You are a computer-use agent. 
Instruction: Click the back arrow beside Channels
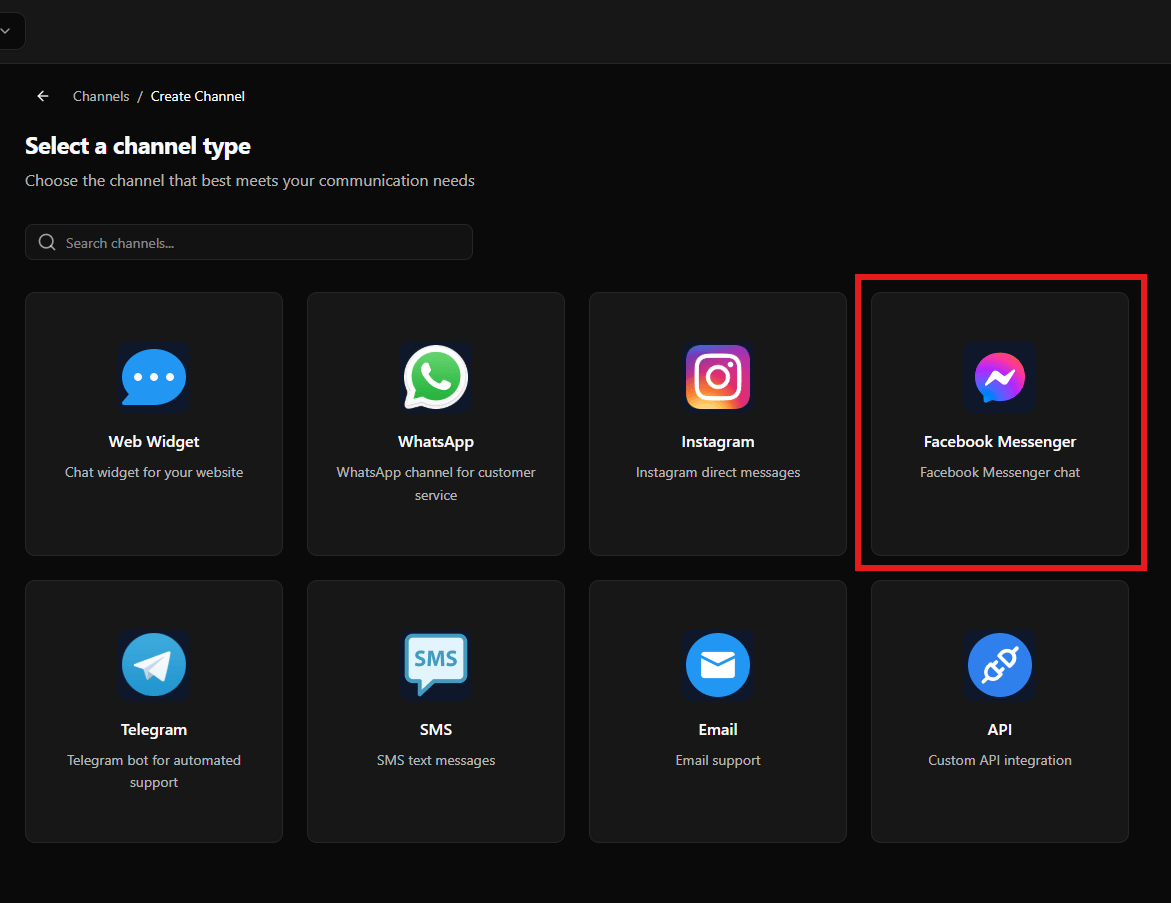click(43, 96)
